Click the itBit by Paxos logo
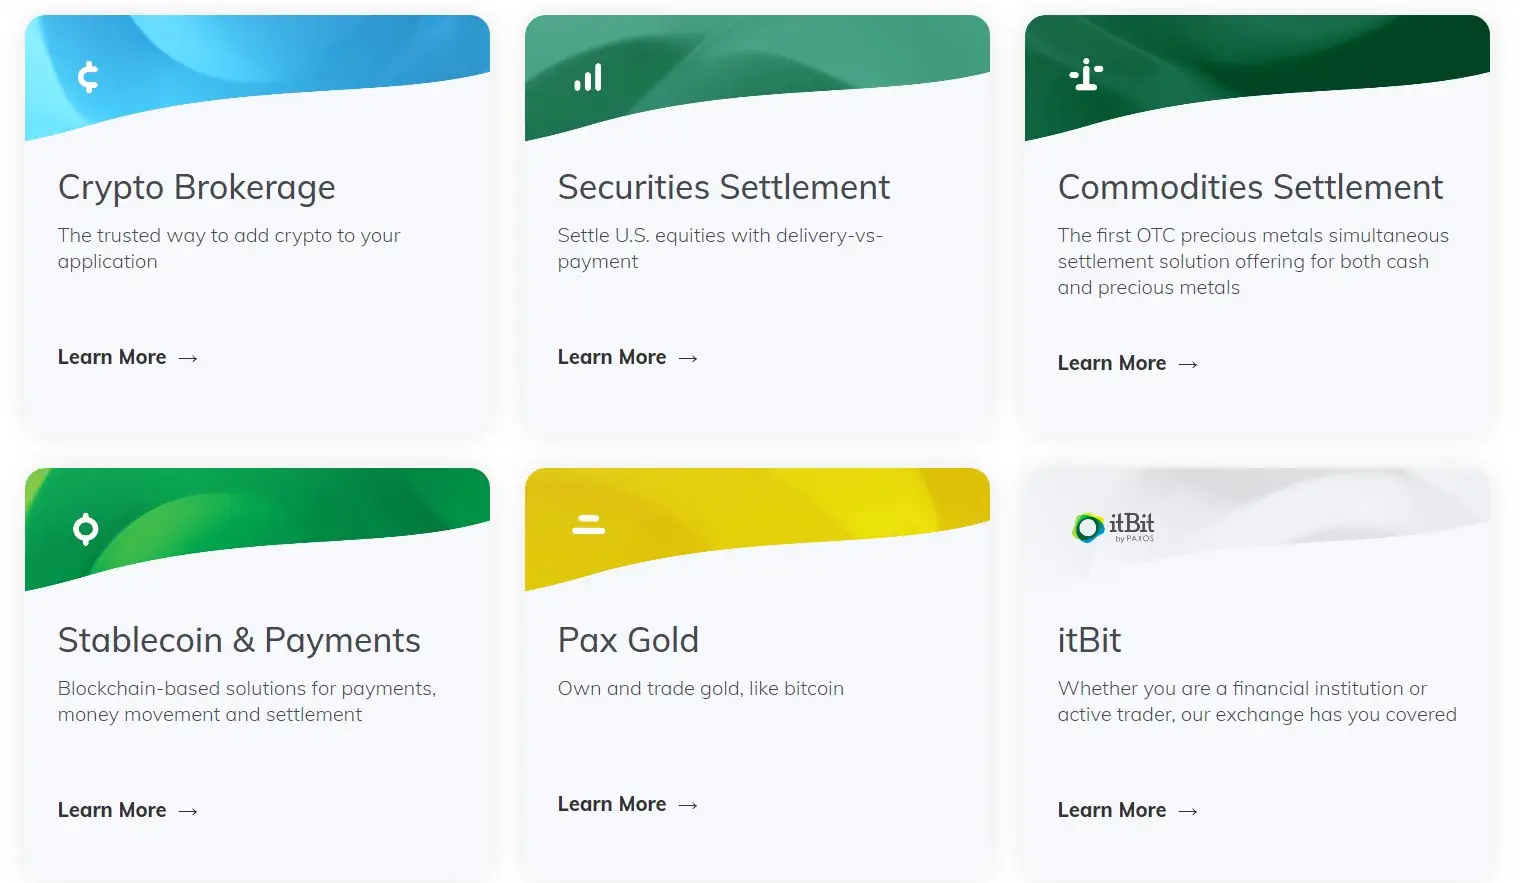Screen dimensions: 1522x883 point(1113,527)
